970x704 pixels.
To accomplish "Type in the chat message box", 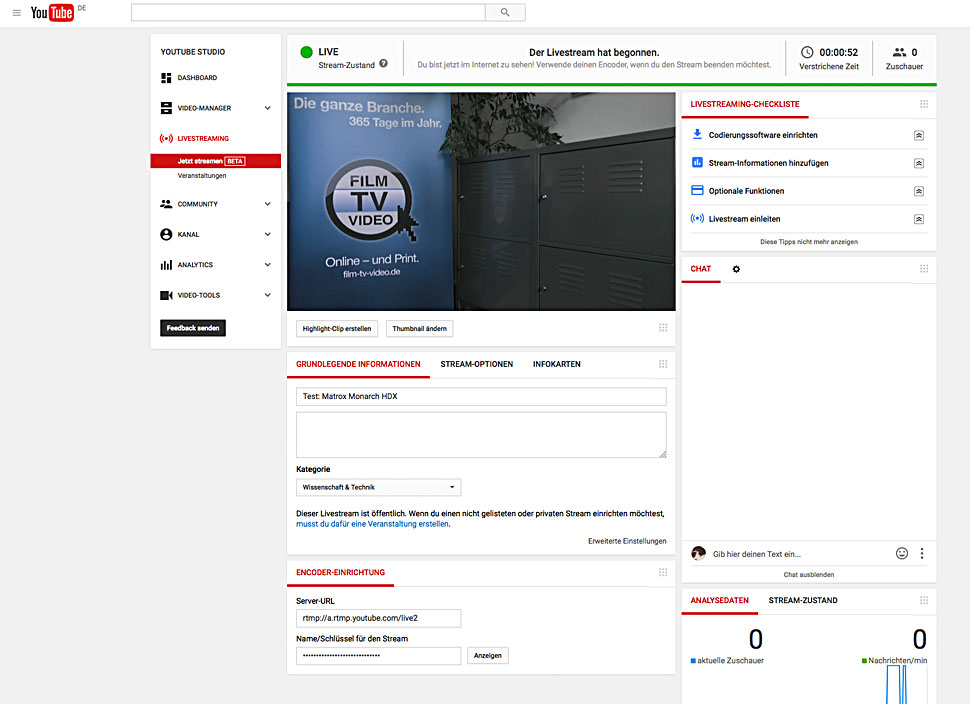I will pos(800,554).
